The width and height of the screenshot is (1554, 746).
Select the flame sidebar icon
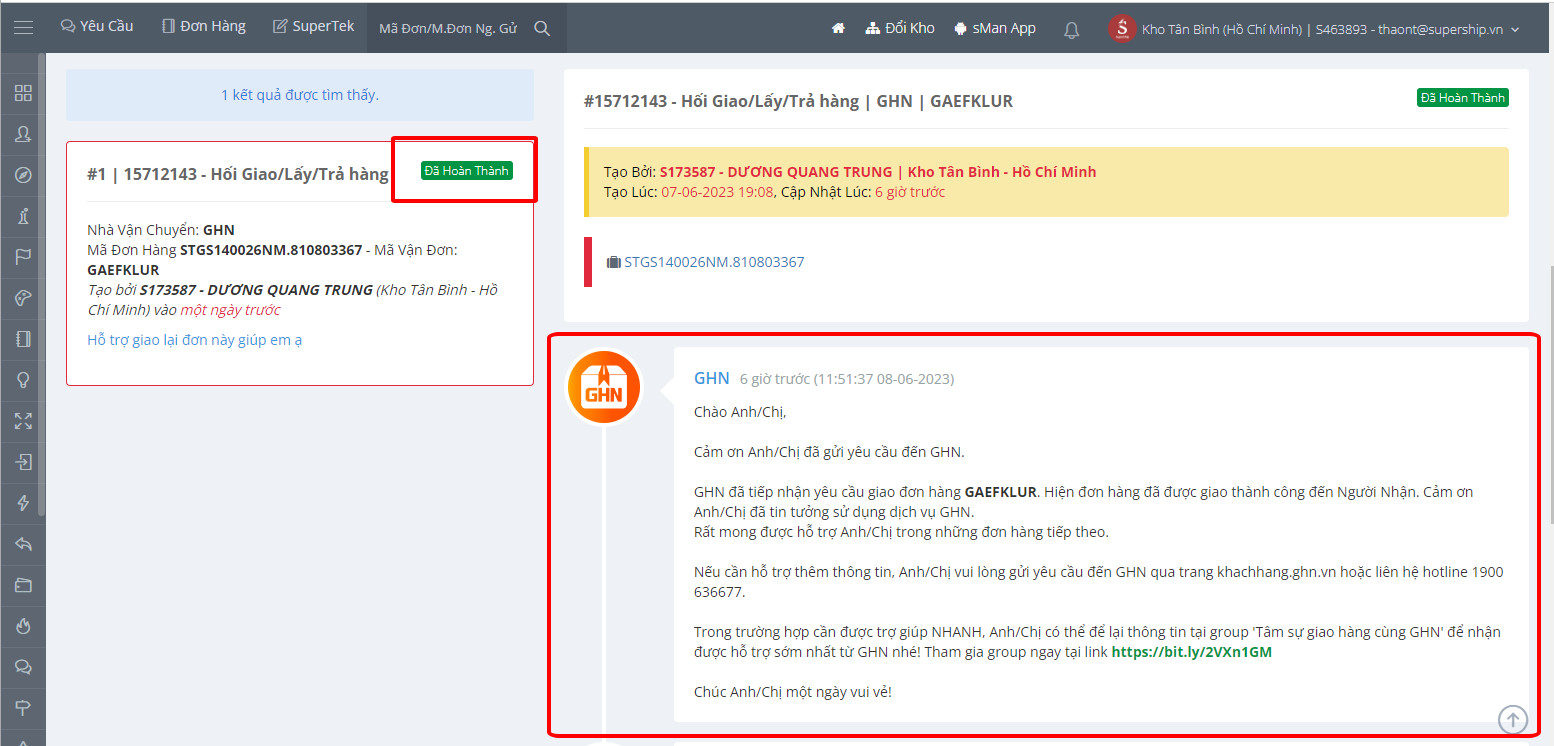tap(23, 626)
